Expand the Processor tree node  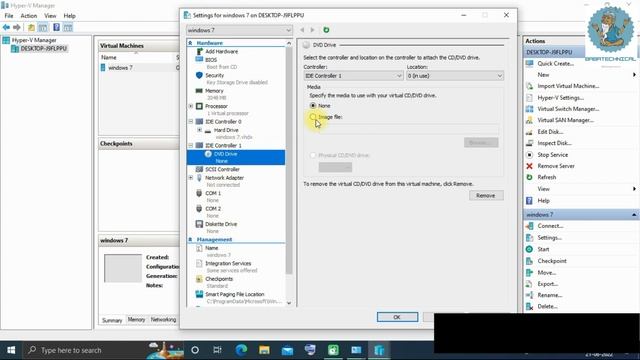tap(191, 106)
